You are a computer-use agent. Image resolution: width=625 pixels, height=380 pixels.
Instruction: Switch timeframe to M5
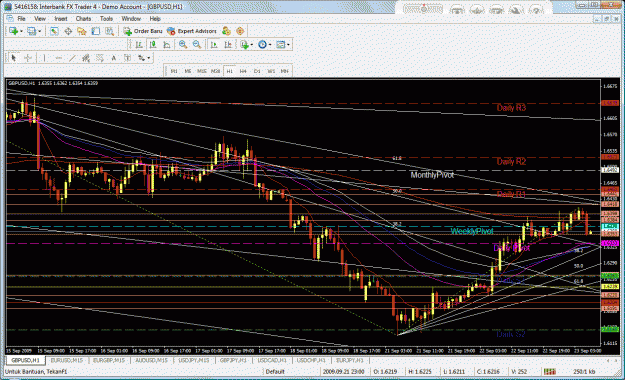pos(188,71)
